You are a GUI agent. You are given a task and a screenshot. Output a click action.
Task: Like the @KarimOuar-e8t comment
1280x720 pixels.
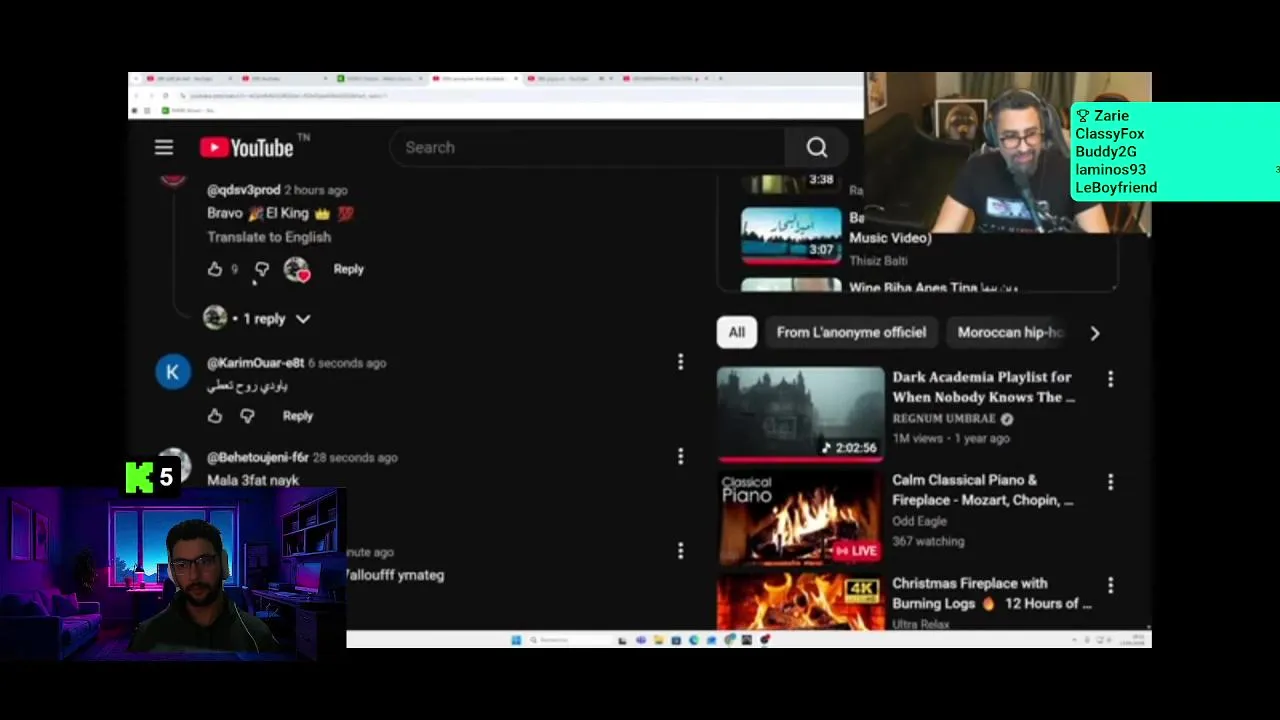215,416
